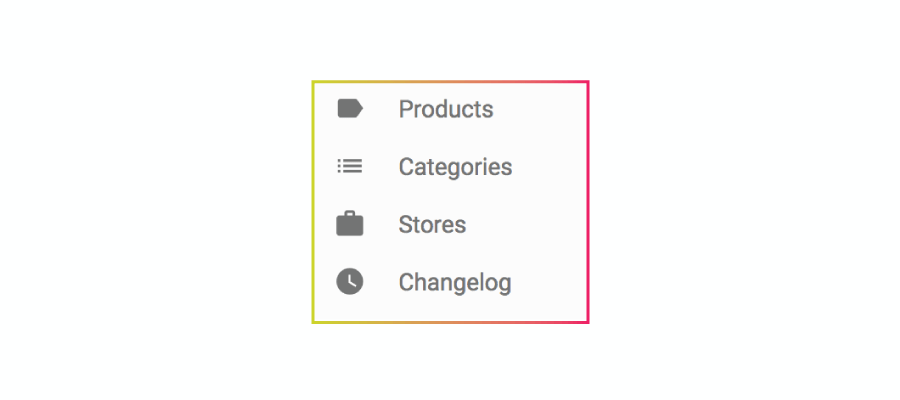Open the Stores text label

click(432, 224)
